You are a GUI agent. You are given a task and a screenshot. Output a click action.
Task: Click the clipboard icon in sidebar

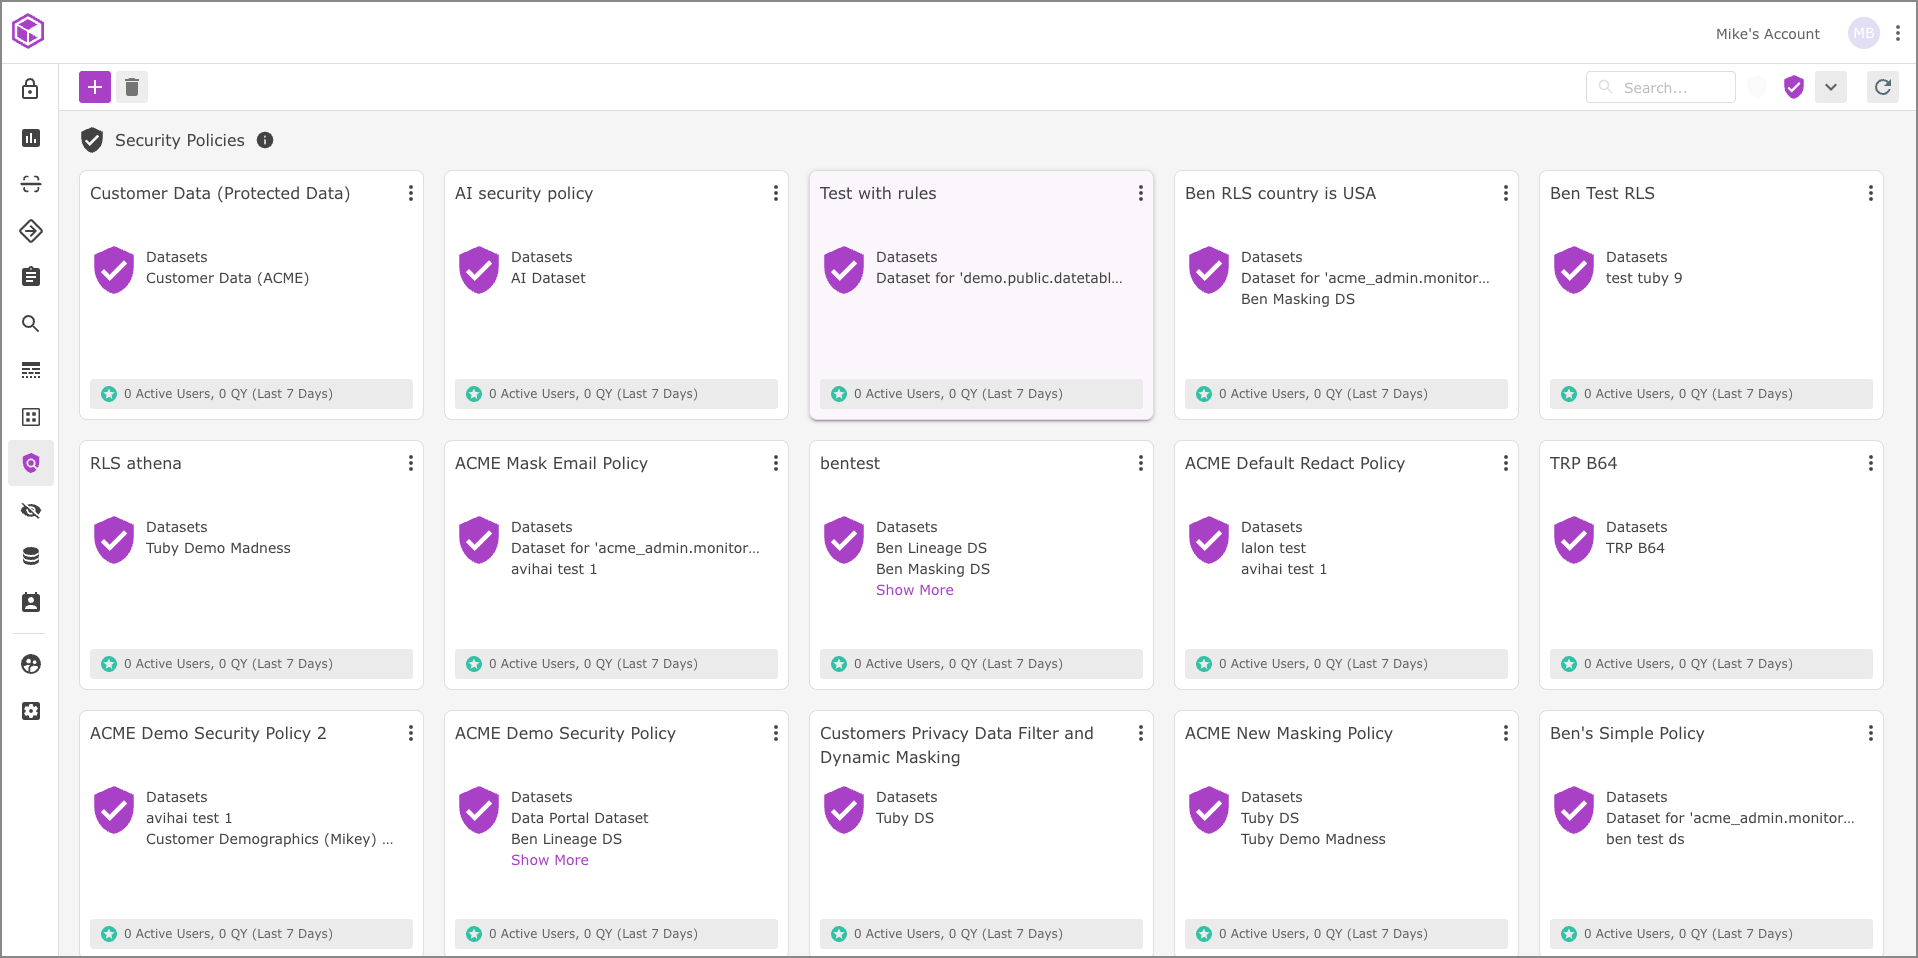(x=31, y=277)
